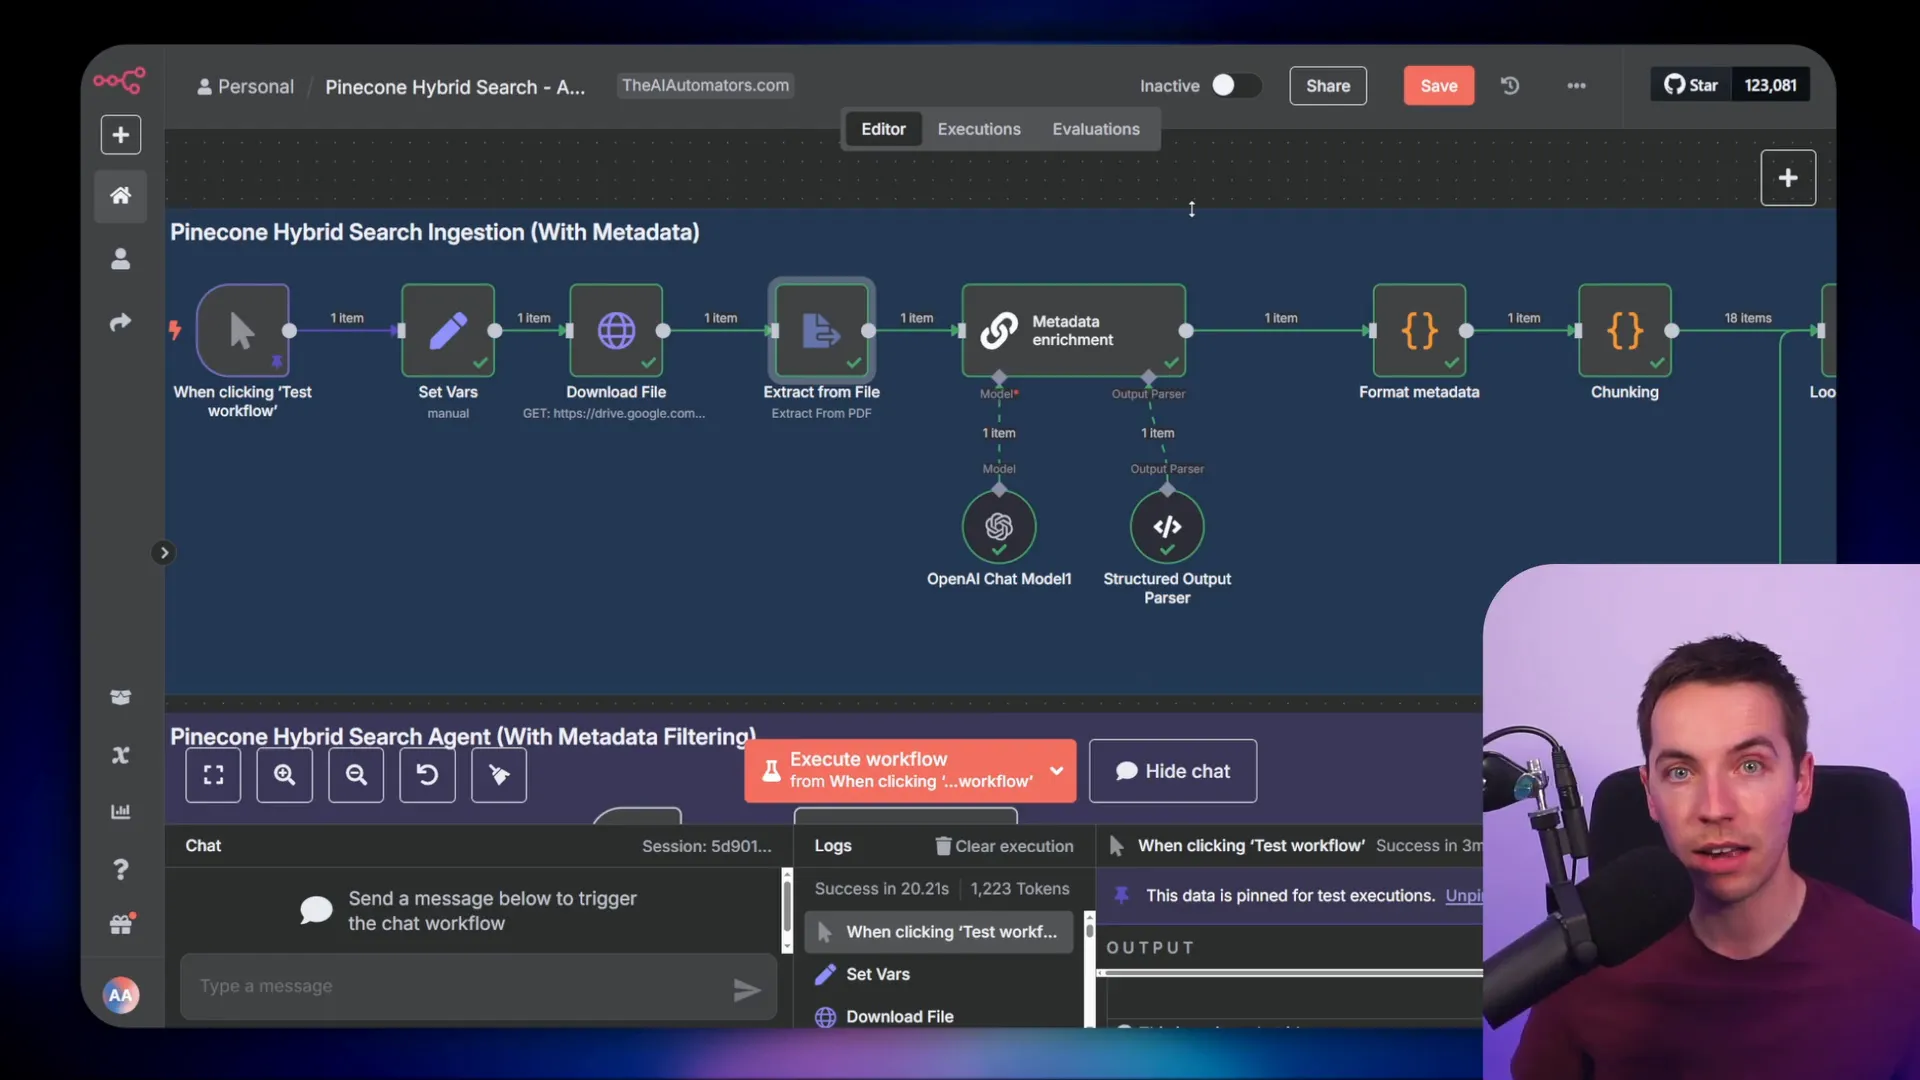Click the Pinecone Hybrid Search workflow title

[x=455, y=87]
